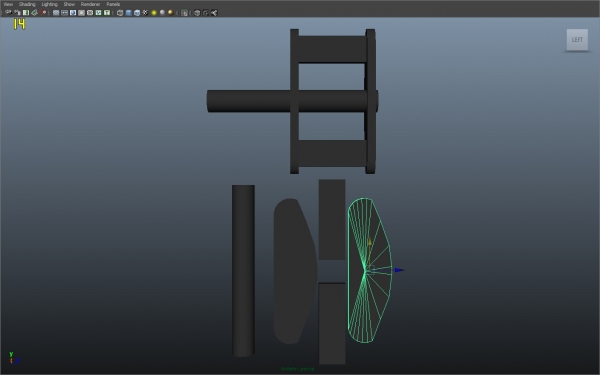Click the Use All Lights yellow sphere icon

click(154, 13)
